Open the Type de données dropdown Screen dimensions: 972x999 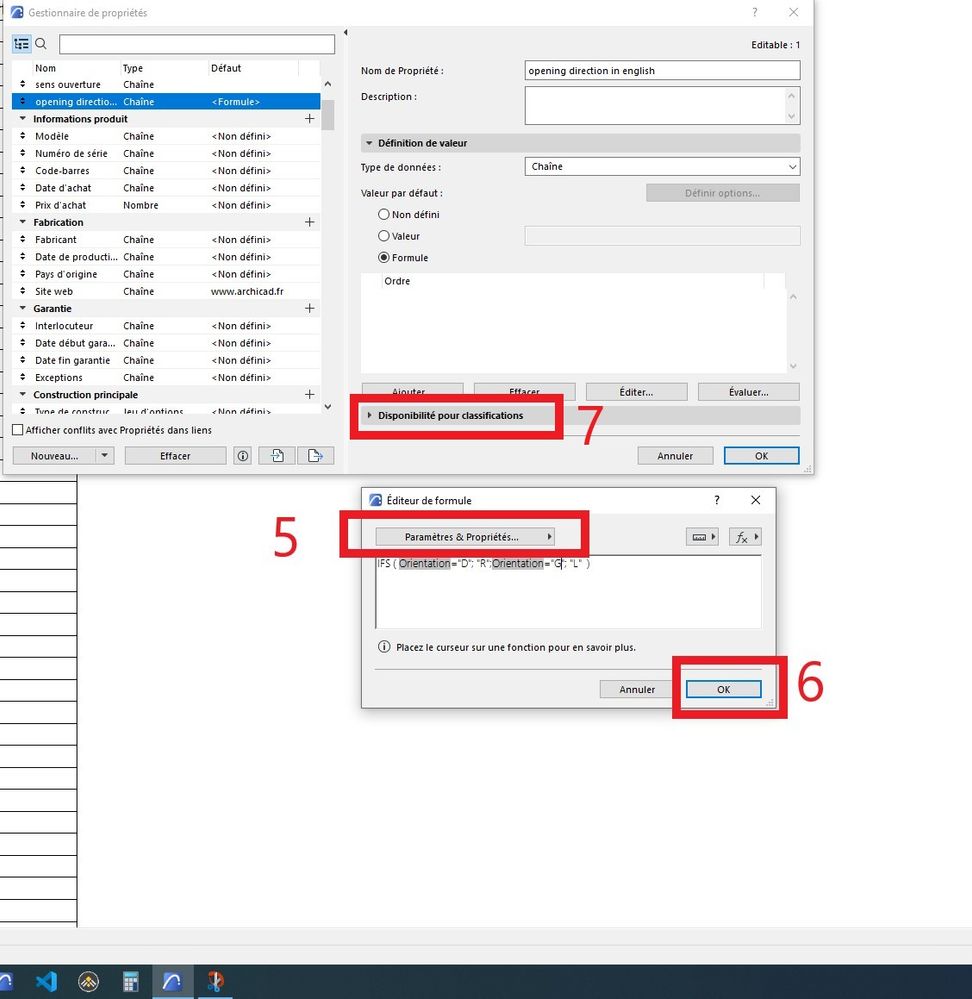coord(662,166)
